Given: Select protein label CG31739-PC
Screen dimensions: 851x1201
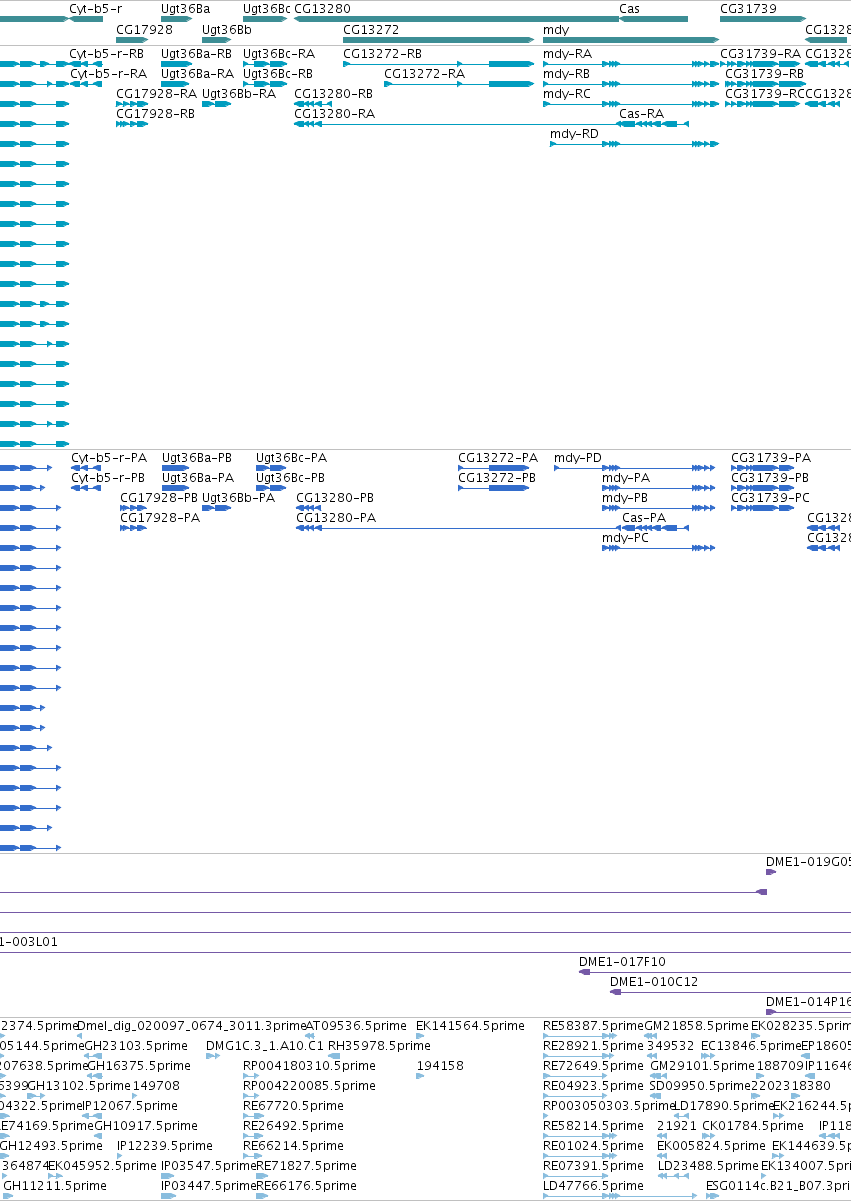Looking at the screenshot, I should click(x=770, y=497).
